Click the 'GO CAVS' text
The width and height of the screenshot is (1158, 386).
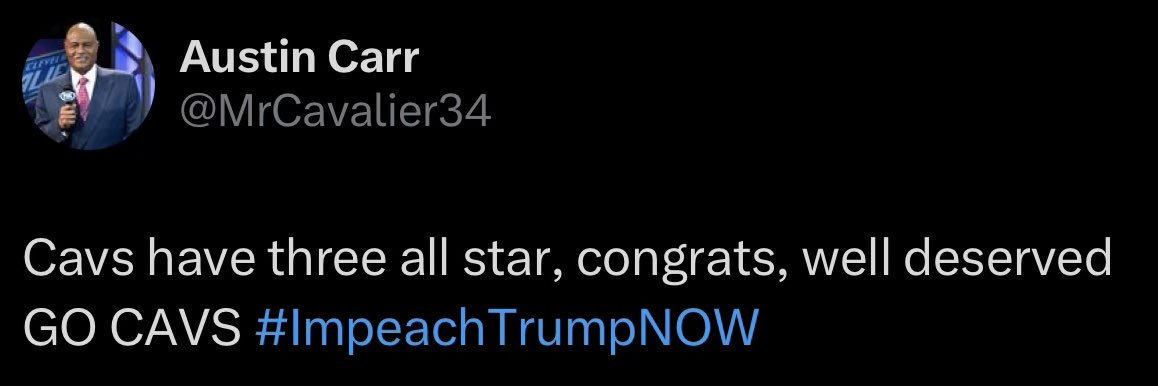click(132, 326)
